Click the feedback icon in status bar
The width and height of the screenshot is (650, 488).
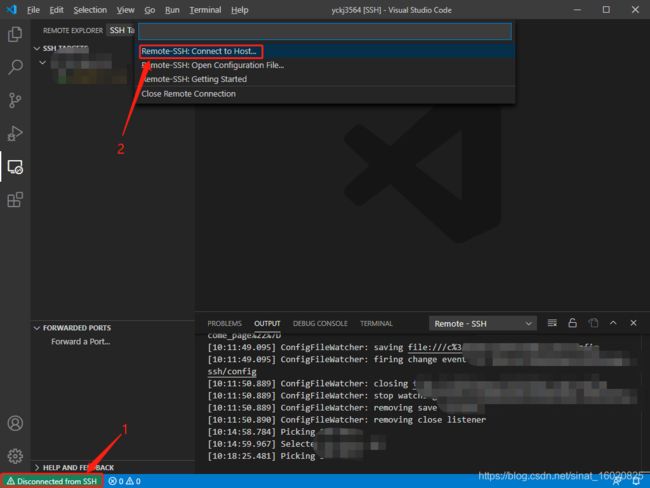(x=617, y=481)
